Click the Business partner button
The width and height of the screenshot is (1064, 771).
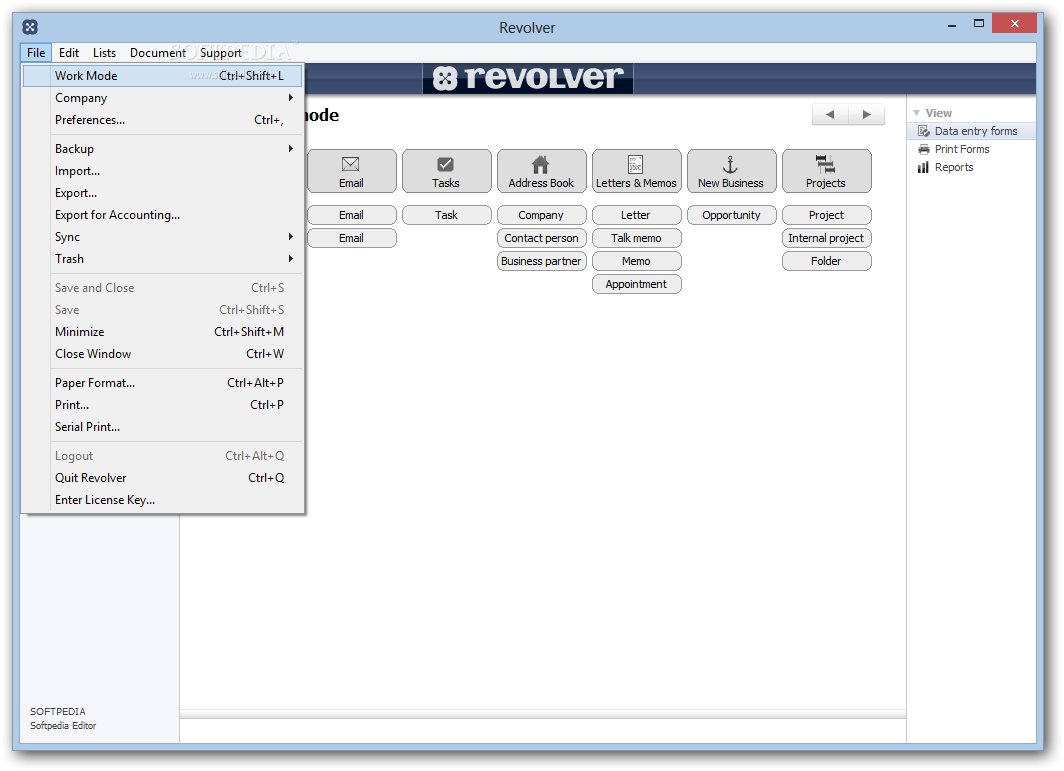pyautogui.click(x=542, y=261)
